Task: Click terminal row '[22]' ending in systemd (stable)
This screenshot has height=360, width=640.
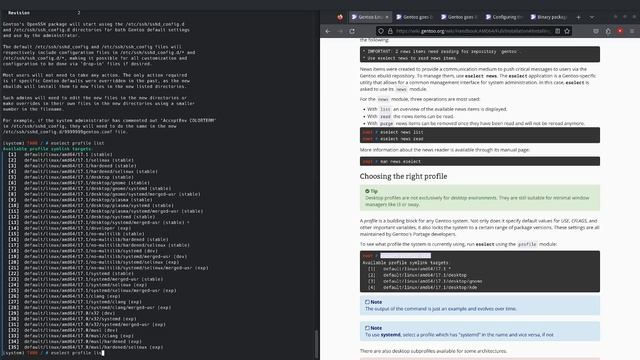Action: [71, 273]
